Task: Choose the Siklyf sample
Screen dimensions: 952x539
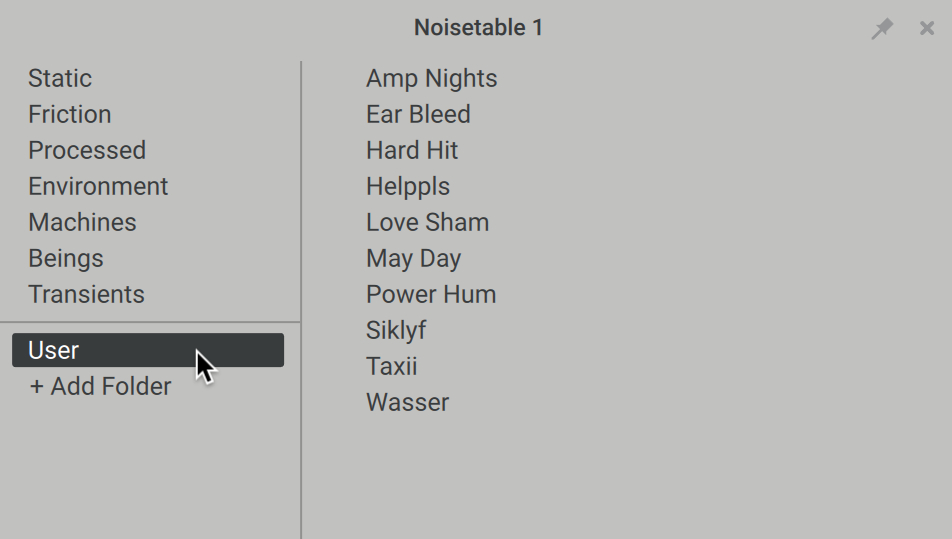Action: (x=396, y=330)
